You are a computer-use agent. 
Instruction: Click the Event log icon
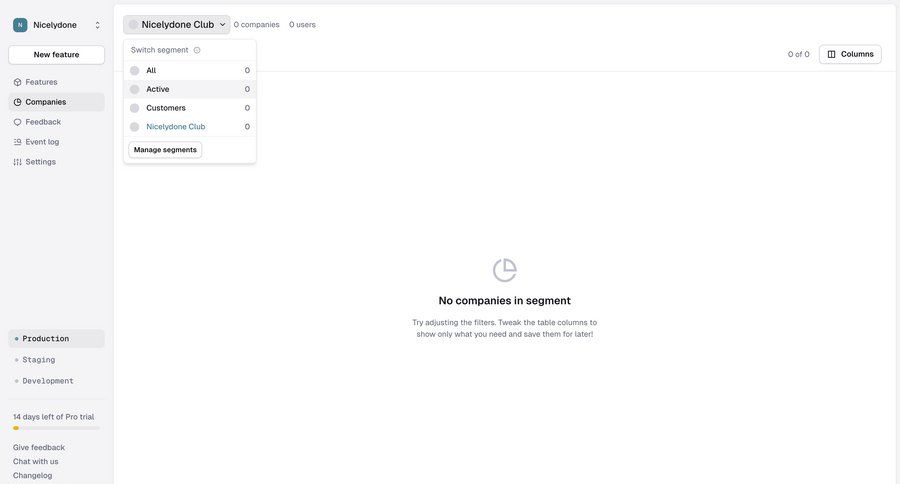tap(17, 142)
